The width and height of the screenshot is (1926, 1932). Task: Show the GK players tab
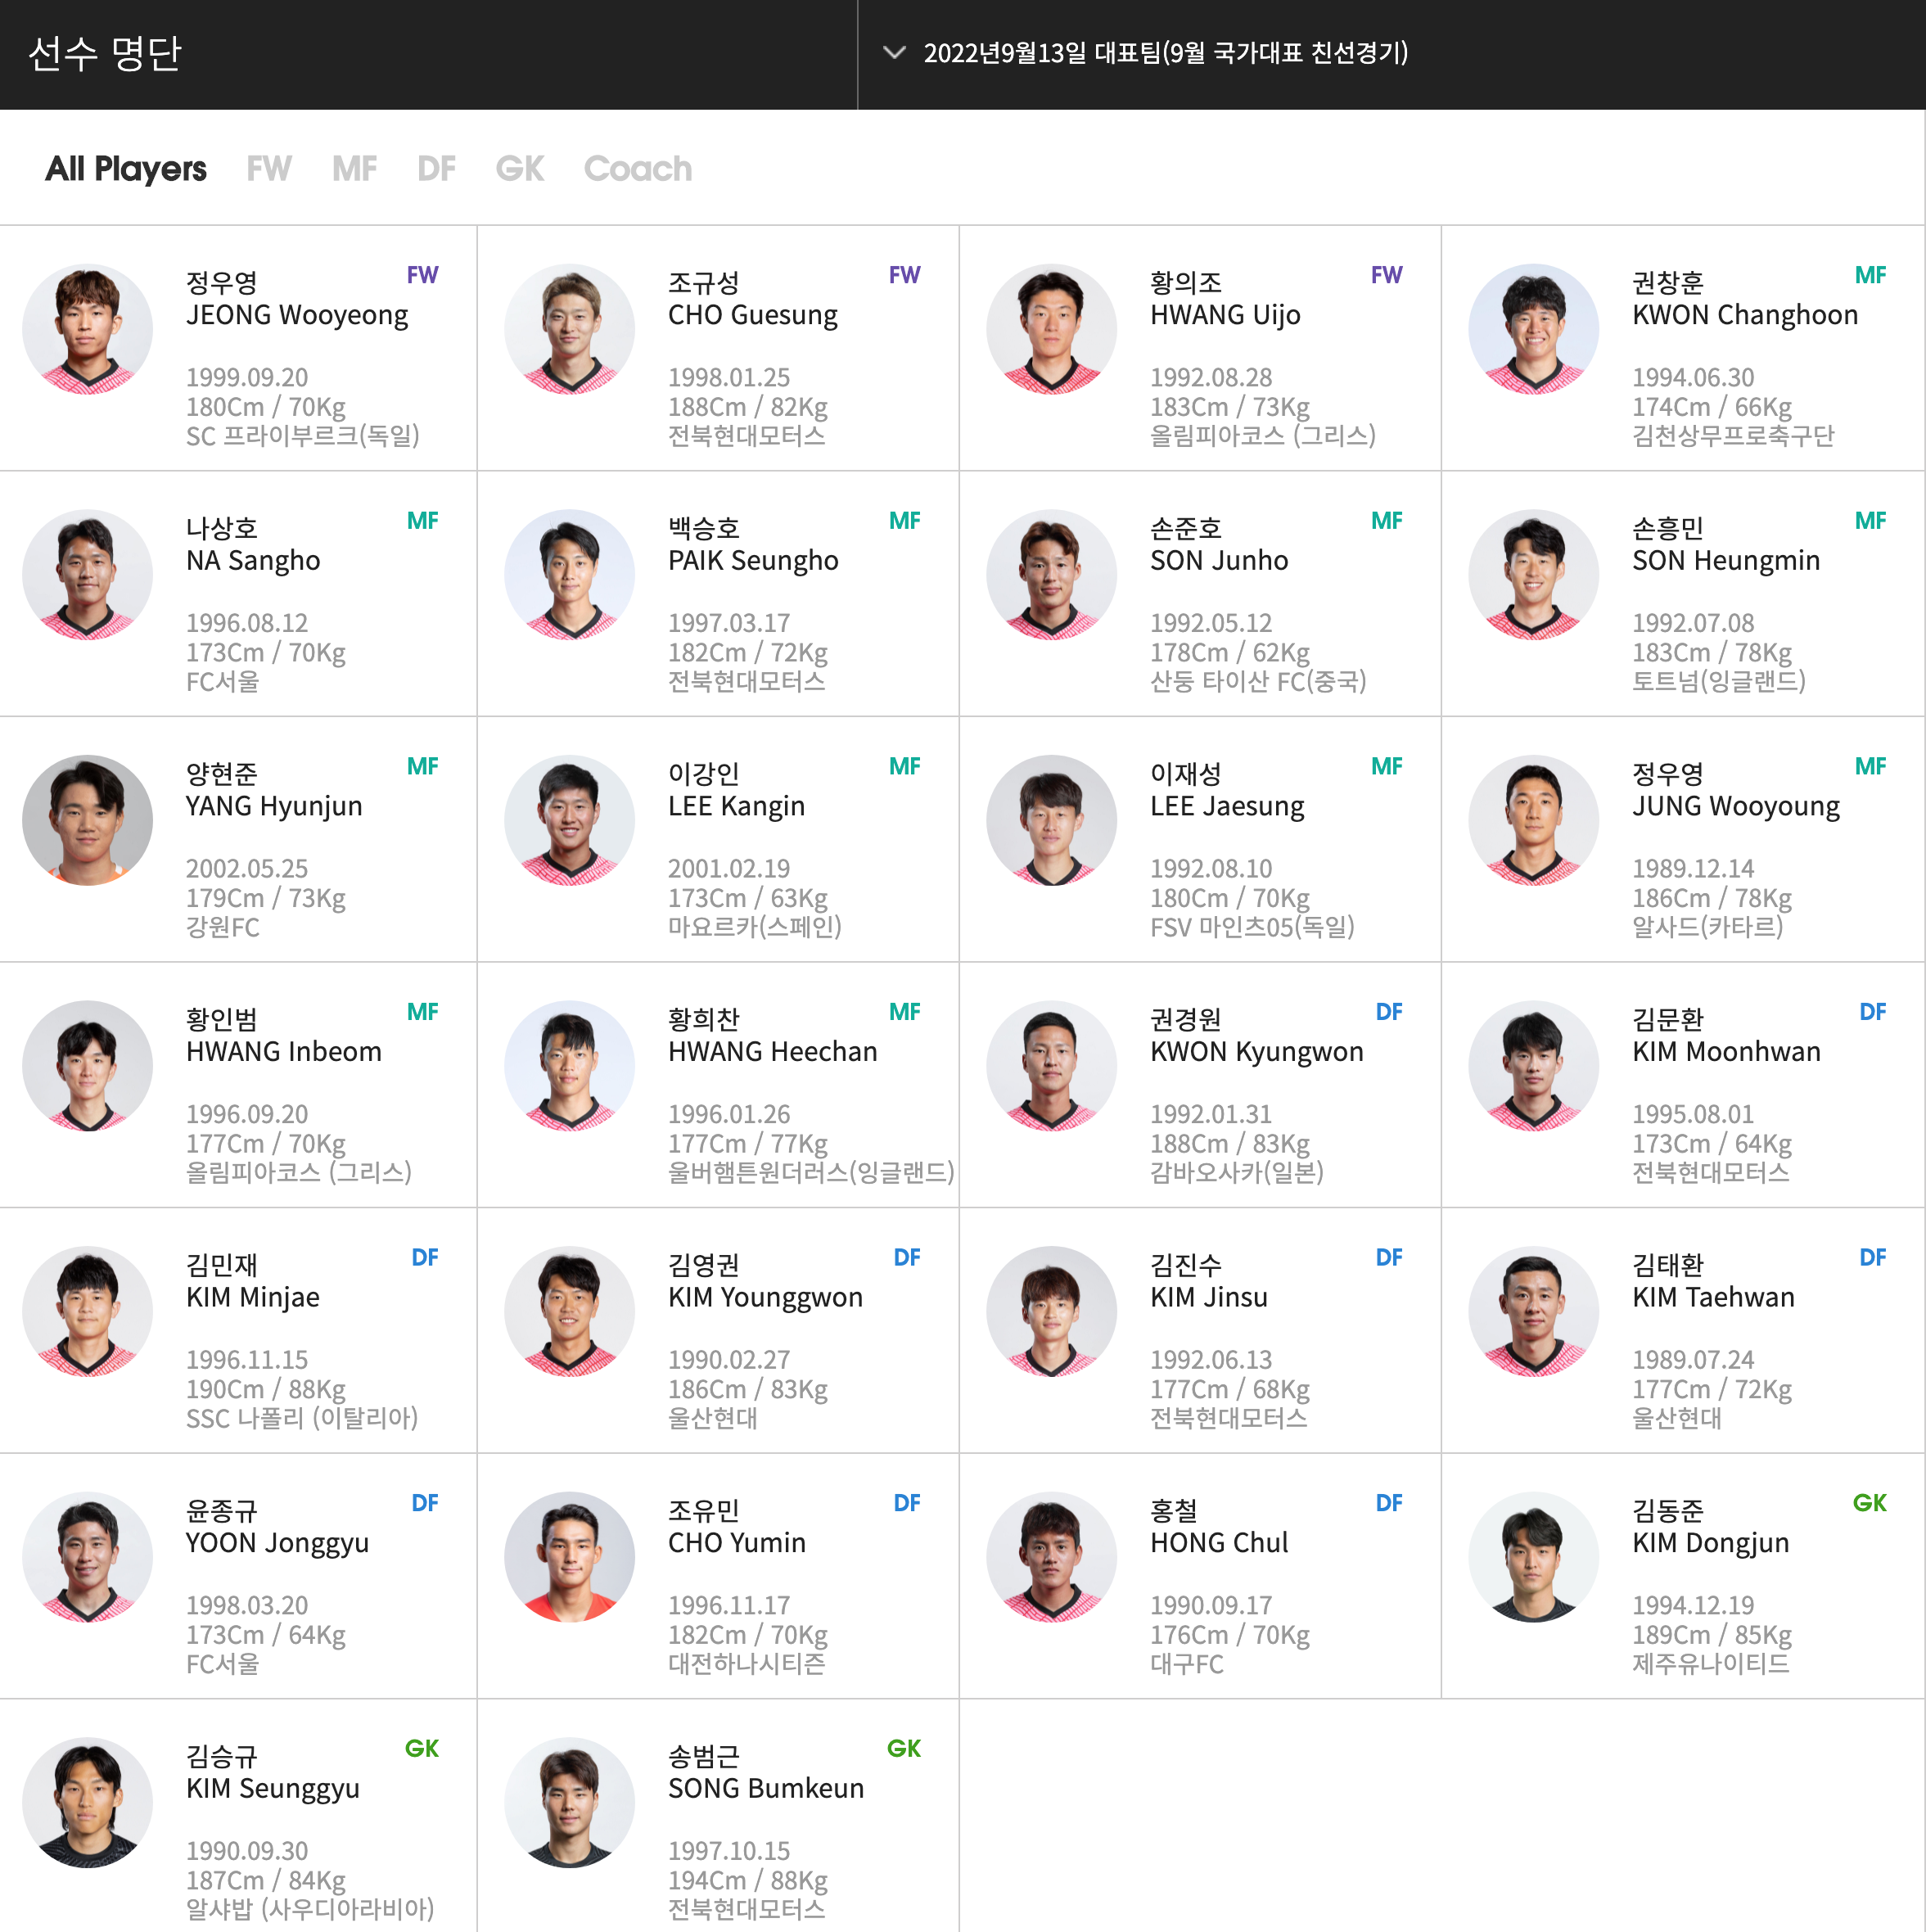519,169
